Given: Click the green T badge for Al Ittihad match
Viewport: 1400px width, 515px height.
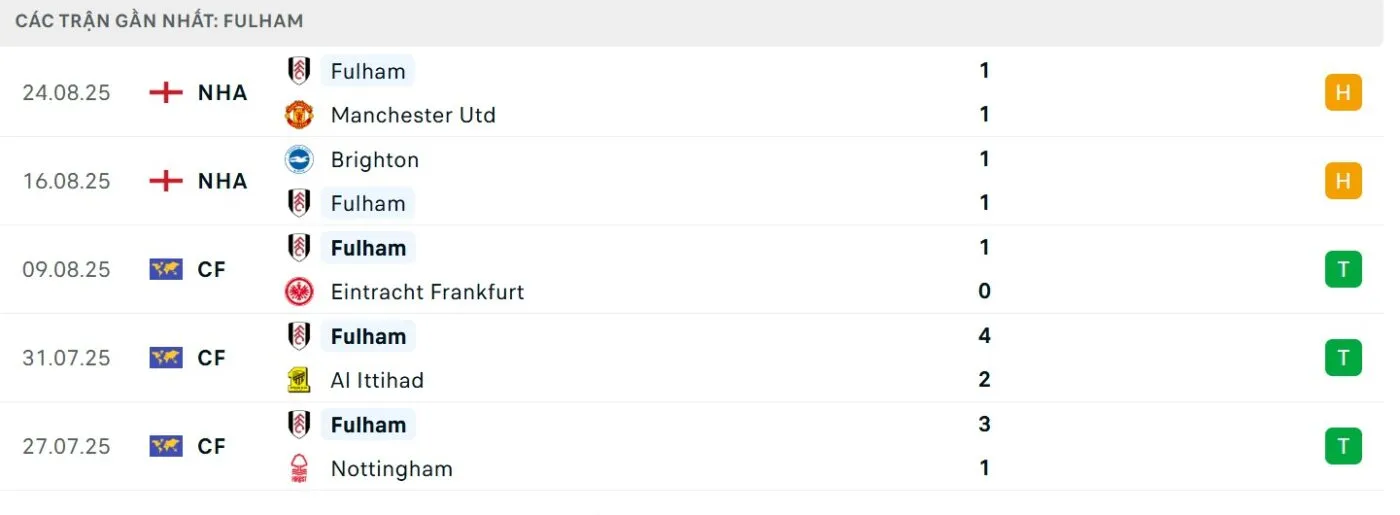Looking at the screenshot, I should click(1343, 357).
